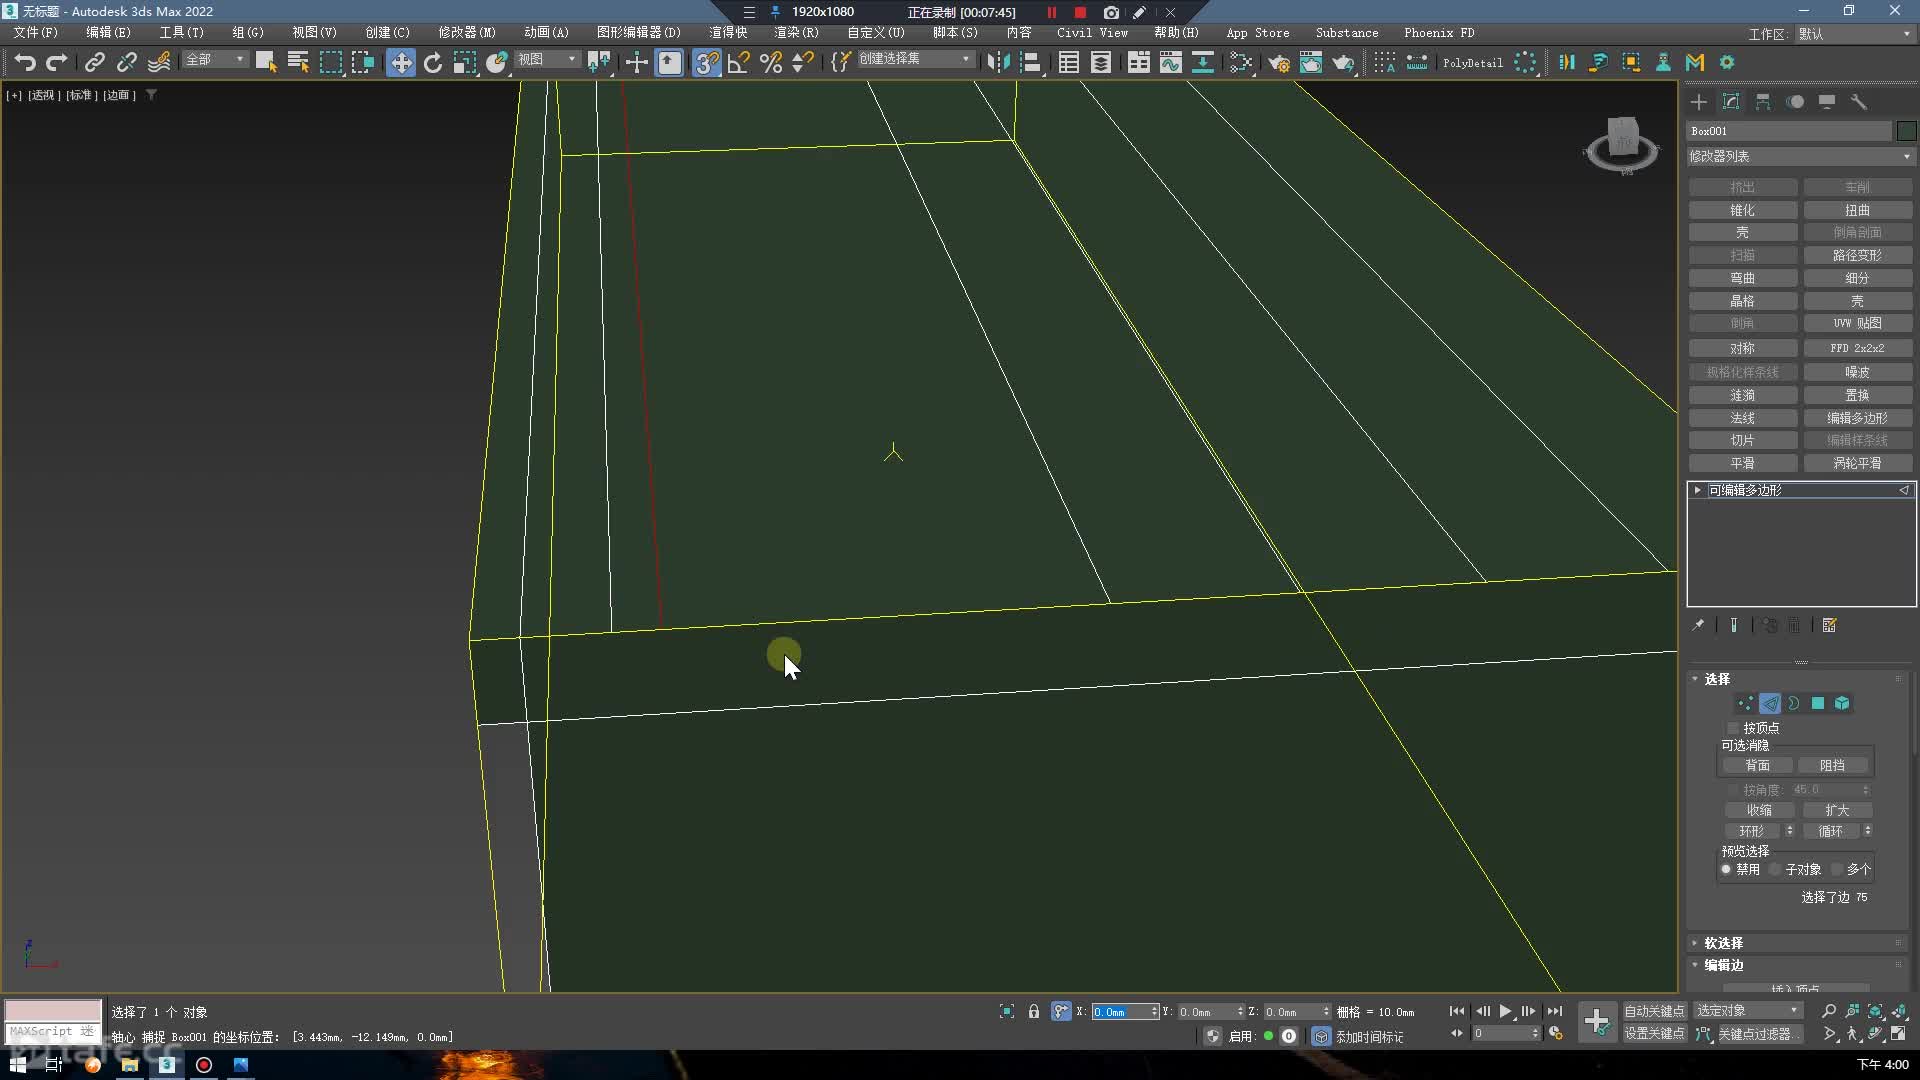Click the Align tool icon
The image size is (1920, 1080).
click(x=1030, y=62)
